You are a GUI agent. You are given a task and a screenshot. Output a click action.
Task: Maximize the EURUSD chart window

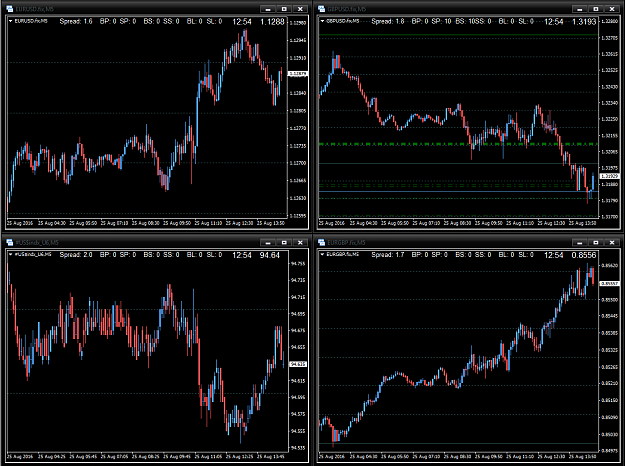(x=284, y=9)
